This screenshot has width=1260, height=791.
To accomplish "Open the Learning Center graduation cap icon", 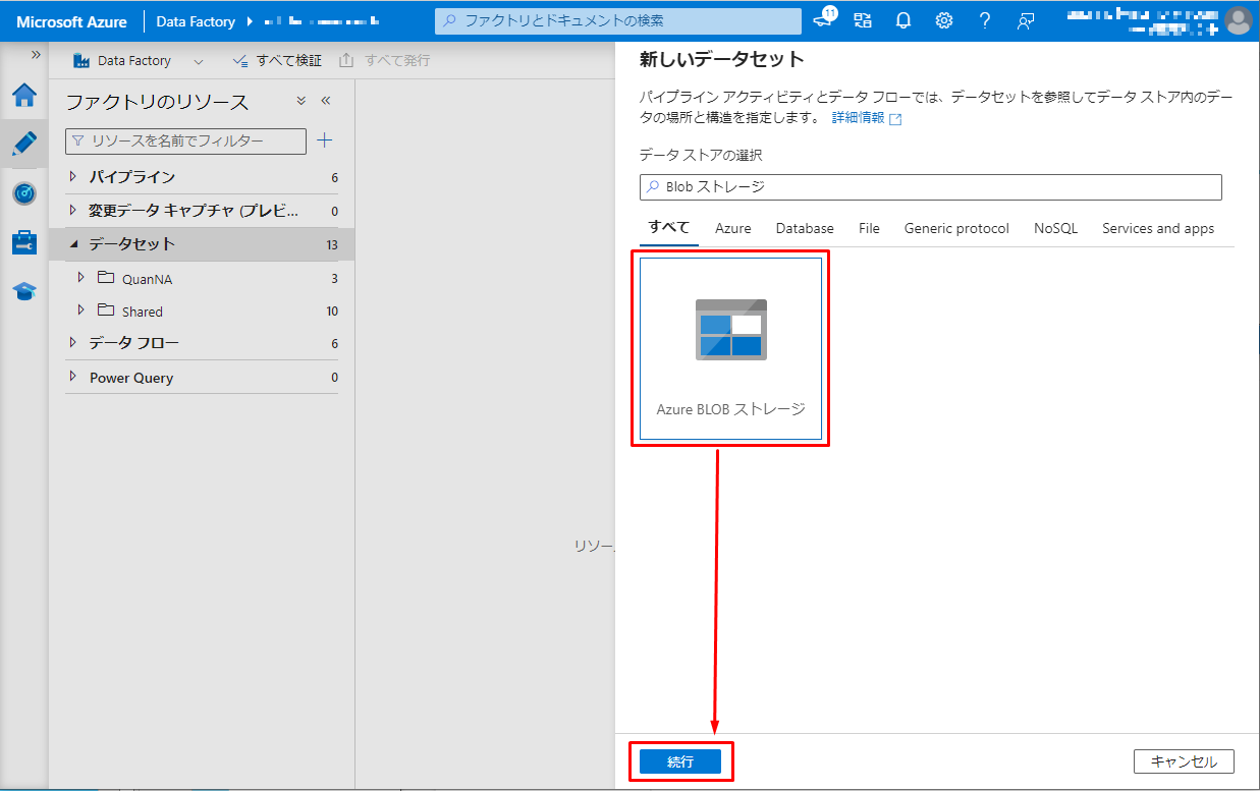I will click(24, 291).
